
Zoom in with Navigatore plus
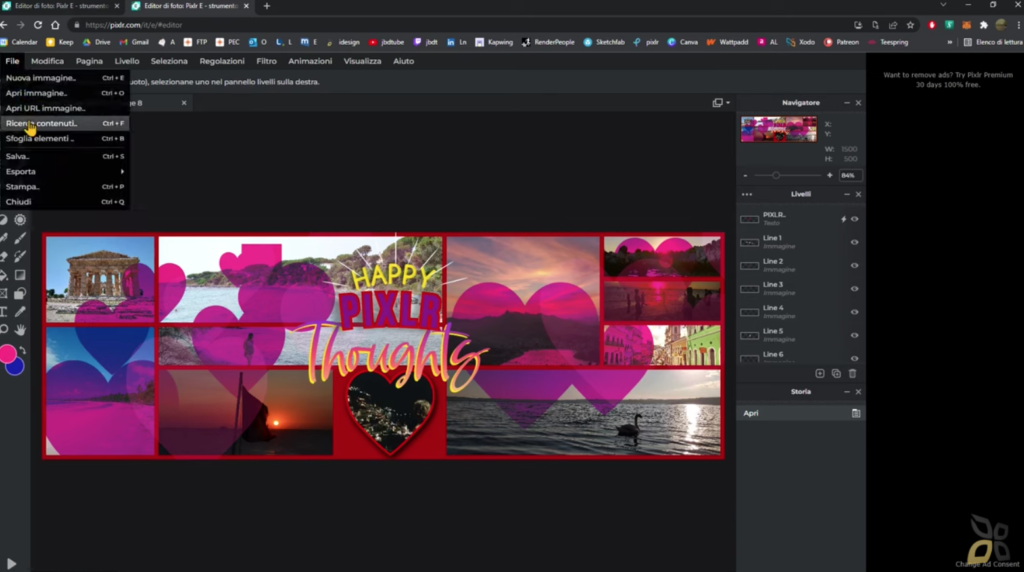pyautogui.click(x=829, y=176)
